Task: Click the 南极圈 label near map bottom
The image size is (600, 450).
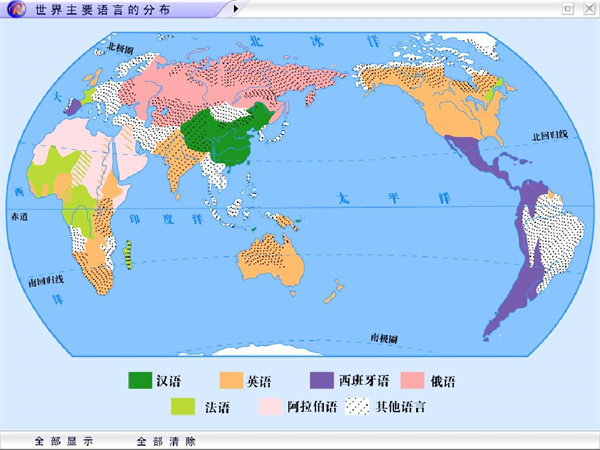Action: click(384, 339)
